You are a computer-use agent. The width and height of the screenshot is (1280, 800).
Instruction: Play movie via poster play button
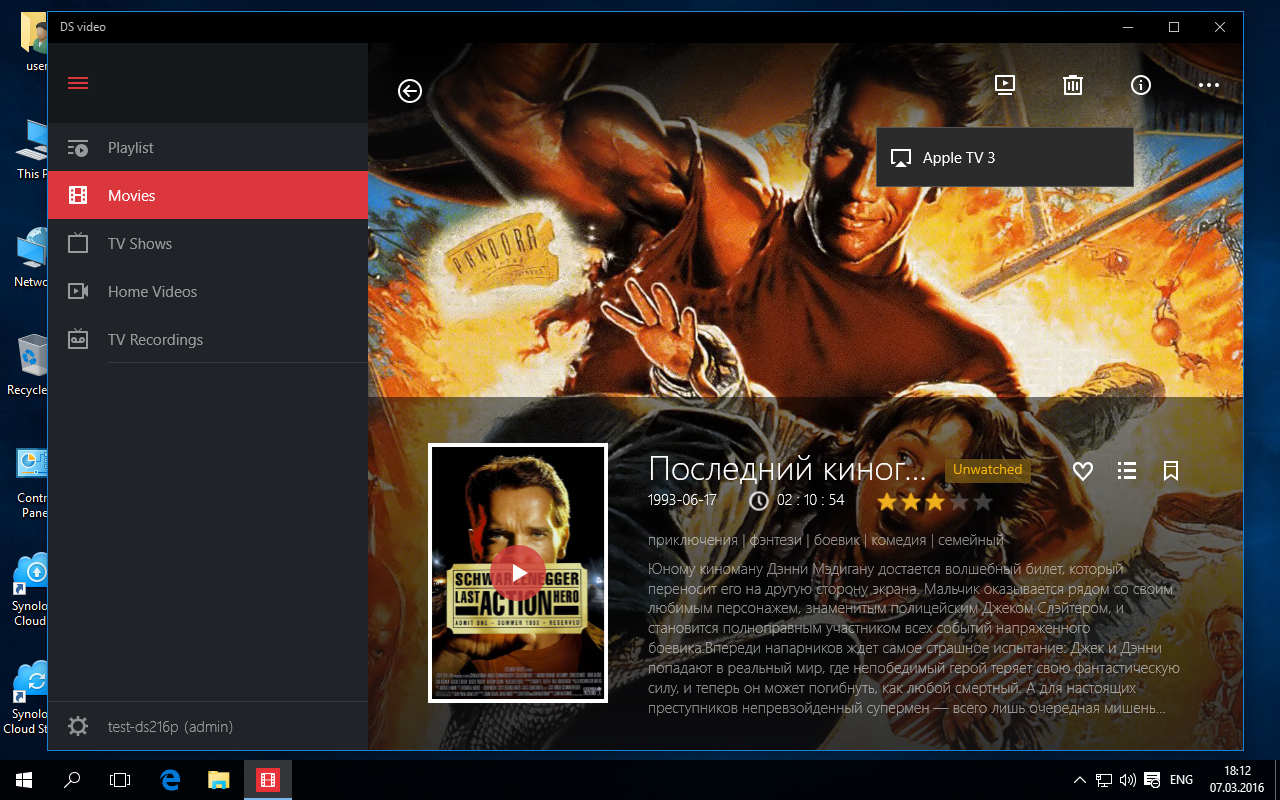point(518,573)
